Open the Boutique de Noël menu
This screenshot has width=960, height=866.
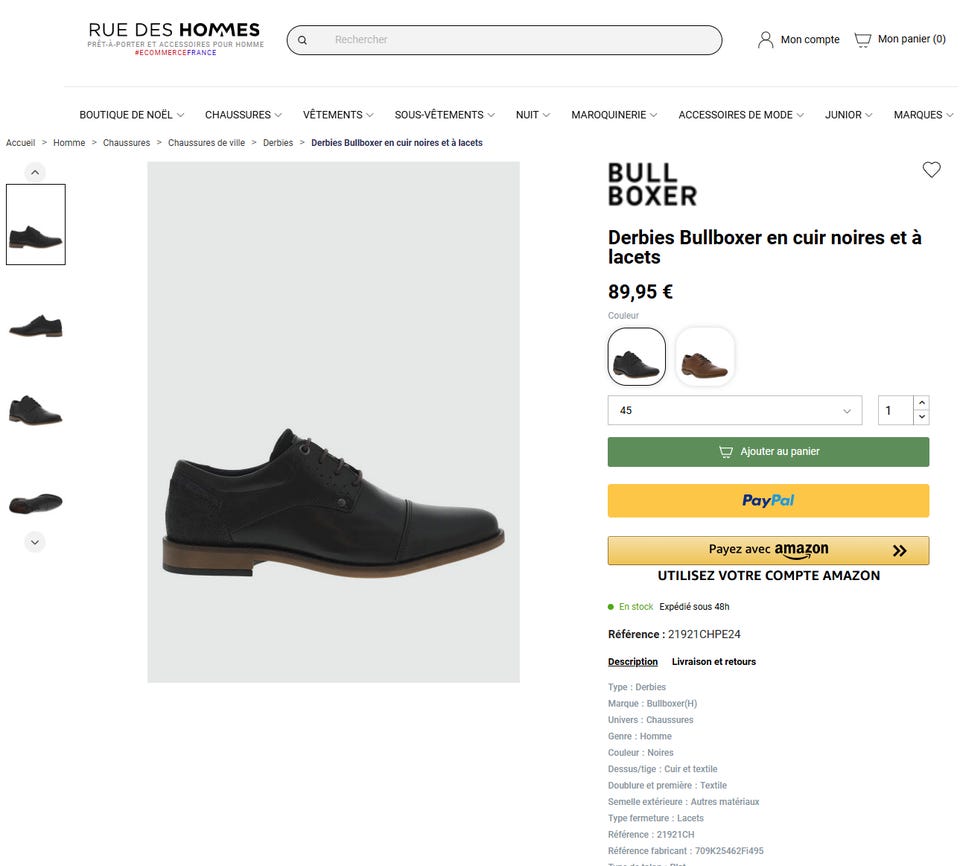point(131,115)
